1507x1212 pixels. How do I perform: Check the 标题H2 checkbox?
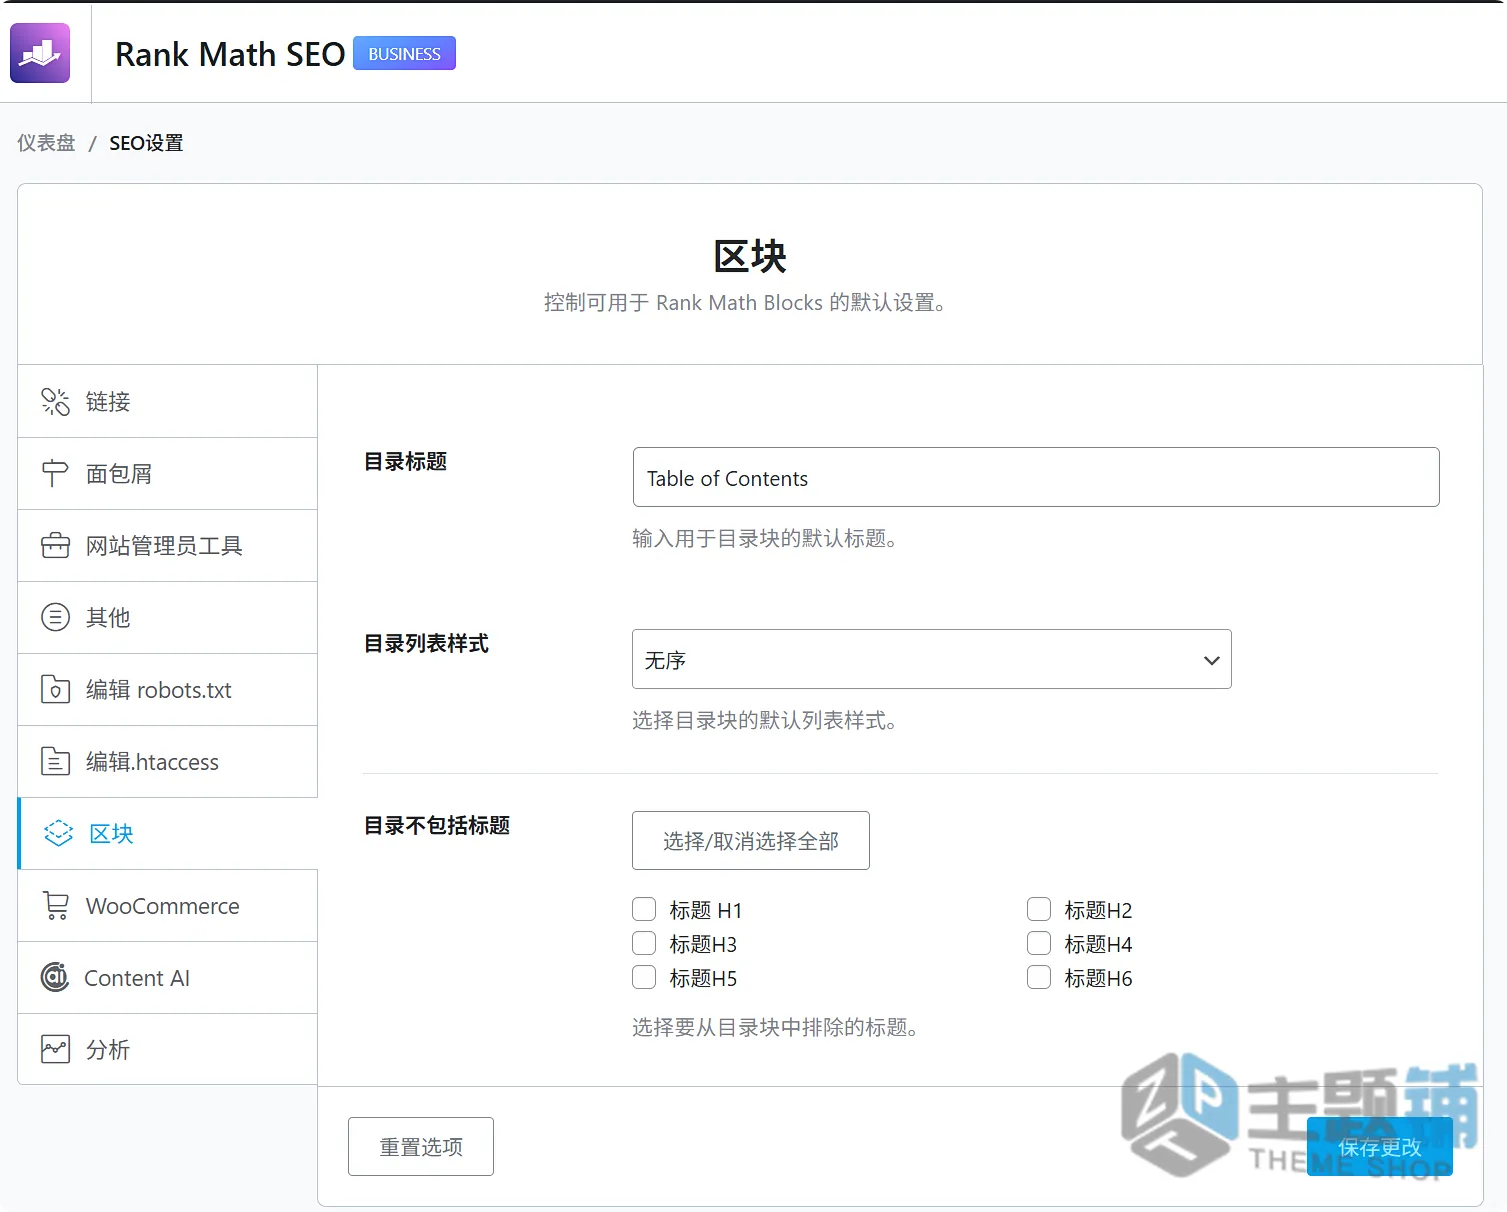[1039, 909]
